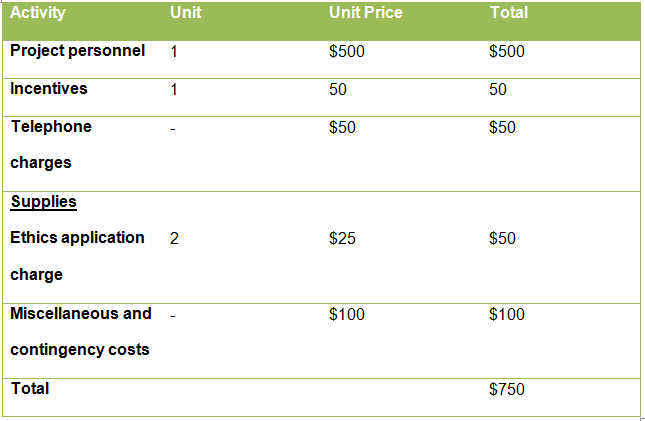Select the Telephone charges $50 total
The height and width of the screenshot is (421, 645).
tap(502, 128)
